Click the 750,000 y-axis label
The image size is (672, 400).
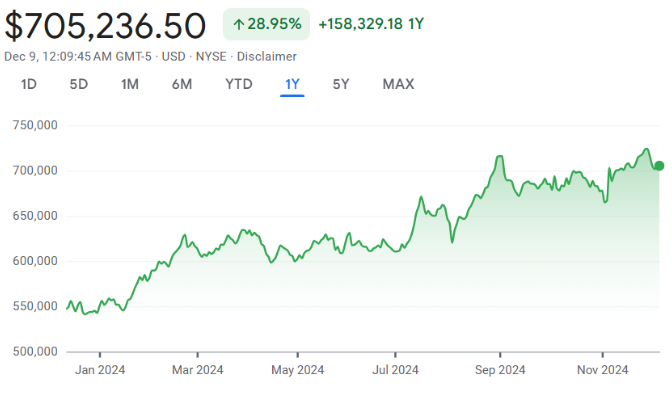[x=35, y=125]
